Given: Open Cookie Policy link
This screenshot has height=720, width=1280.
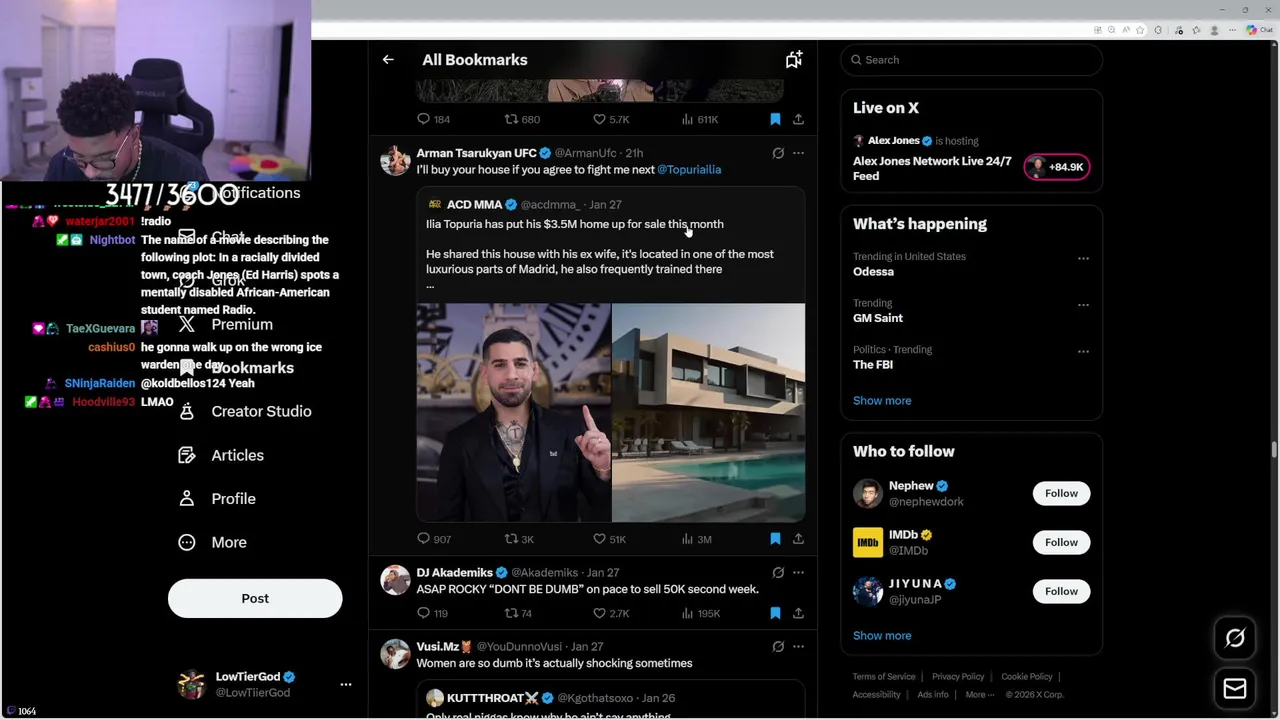Looking at the screenshot, I should pyautogui.click(x=1027, y=677).
